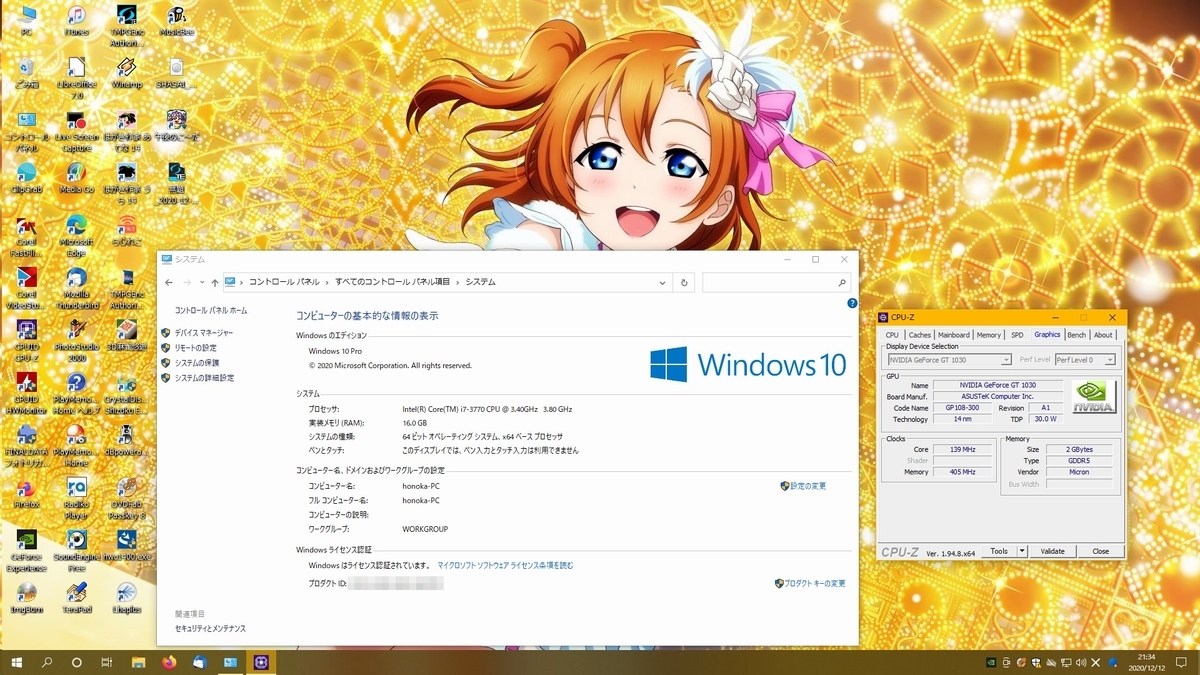This screenshot has height=675, width=1200.
Task: Open the Corel VideoStudio desktop icon
Action: [27, 289]
